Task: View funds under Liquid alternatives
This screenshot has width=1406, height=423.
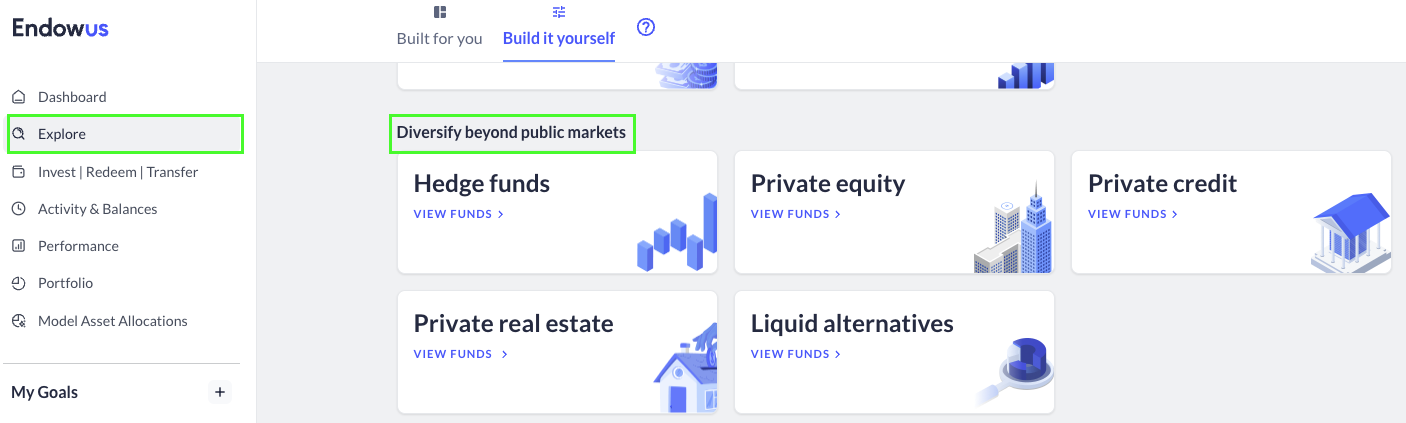Action: (795, 354)
